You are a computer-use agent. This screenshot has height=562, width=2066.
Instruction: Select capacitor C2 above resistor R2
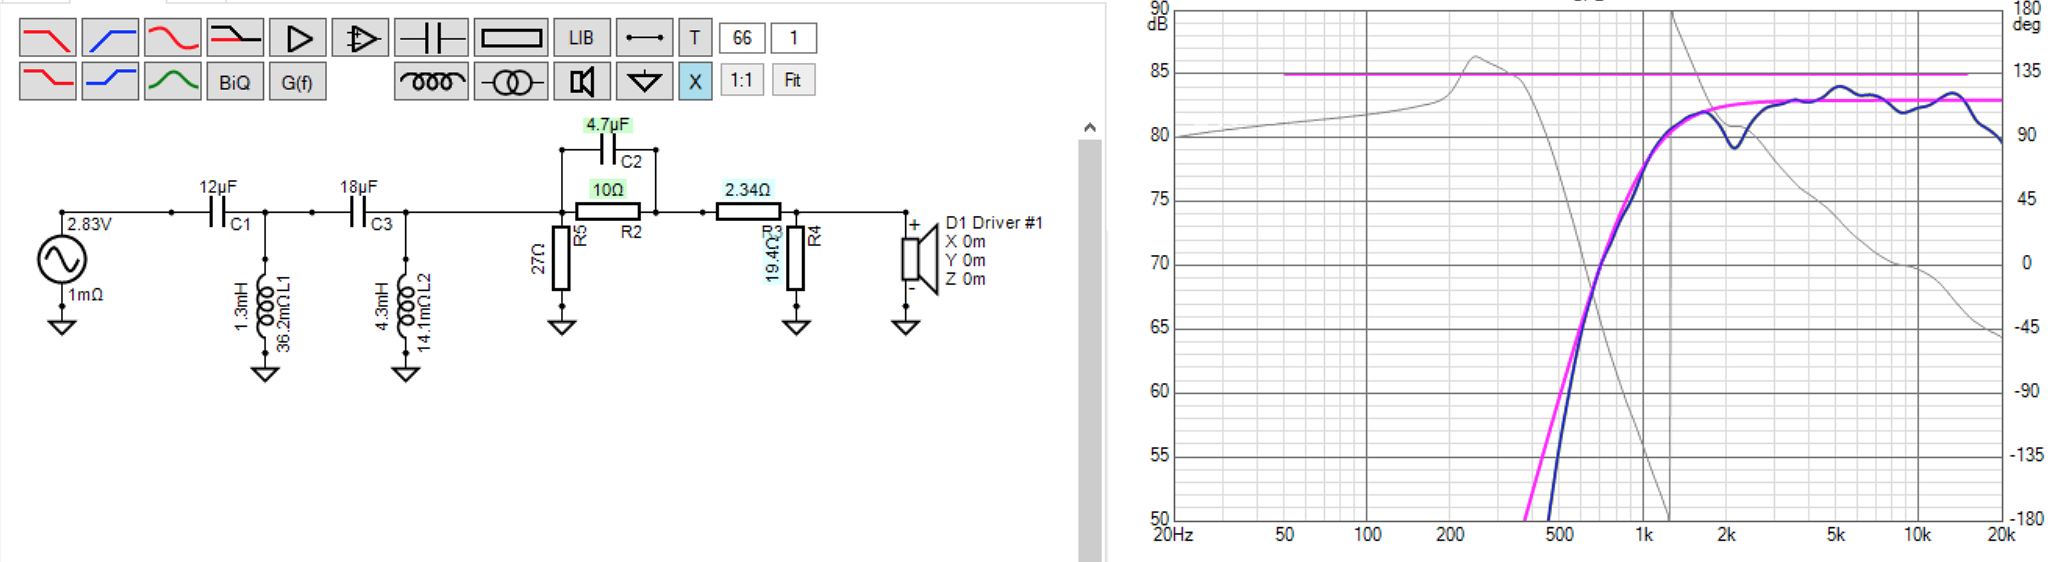pos(607,150)
